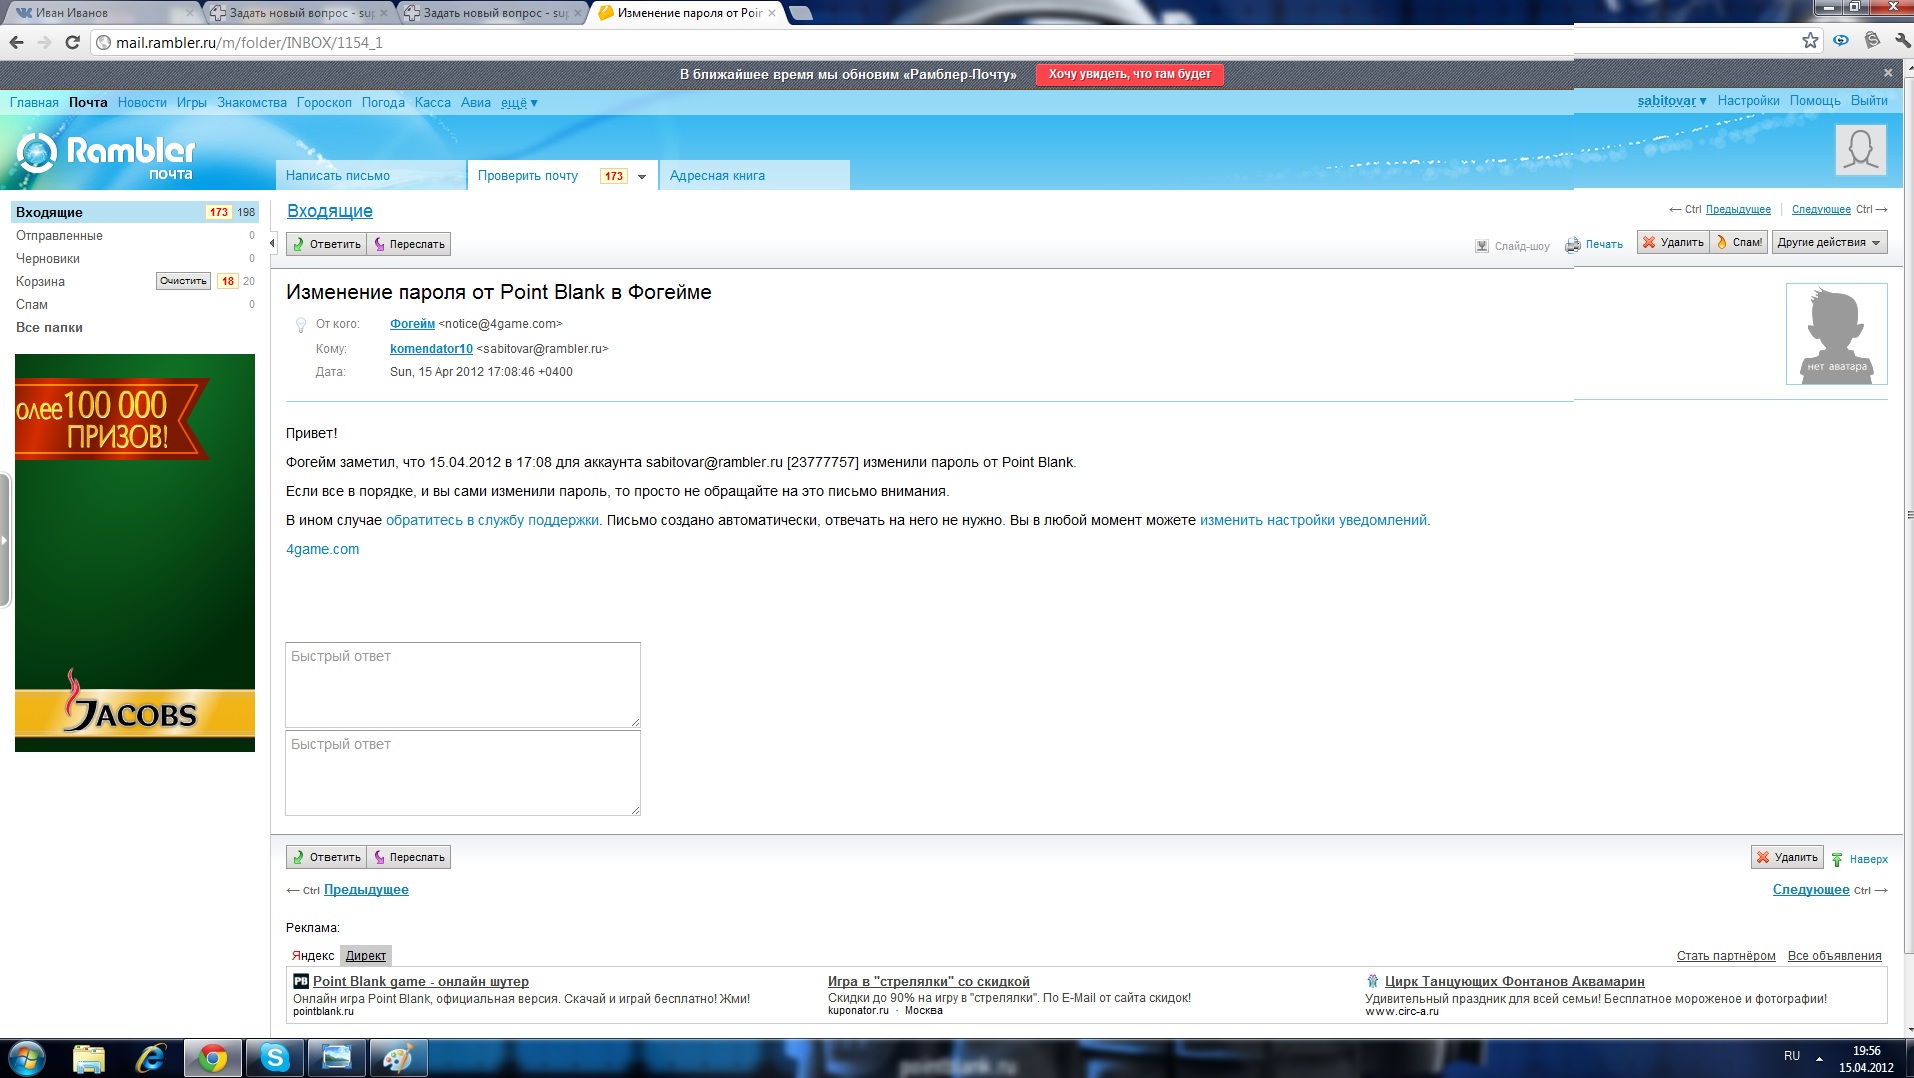Image resolution: width=1914 pixels, height=1078 pixels.
Task: Close the Иван Иванов browser tab
Action: point(190,13)
